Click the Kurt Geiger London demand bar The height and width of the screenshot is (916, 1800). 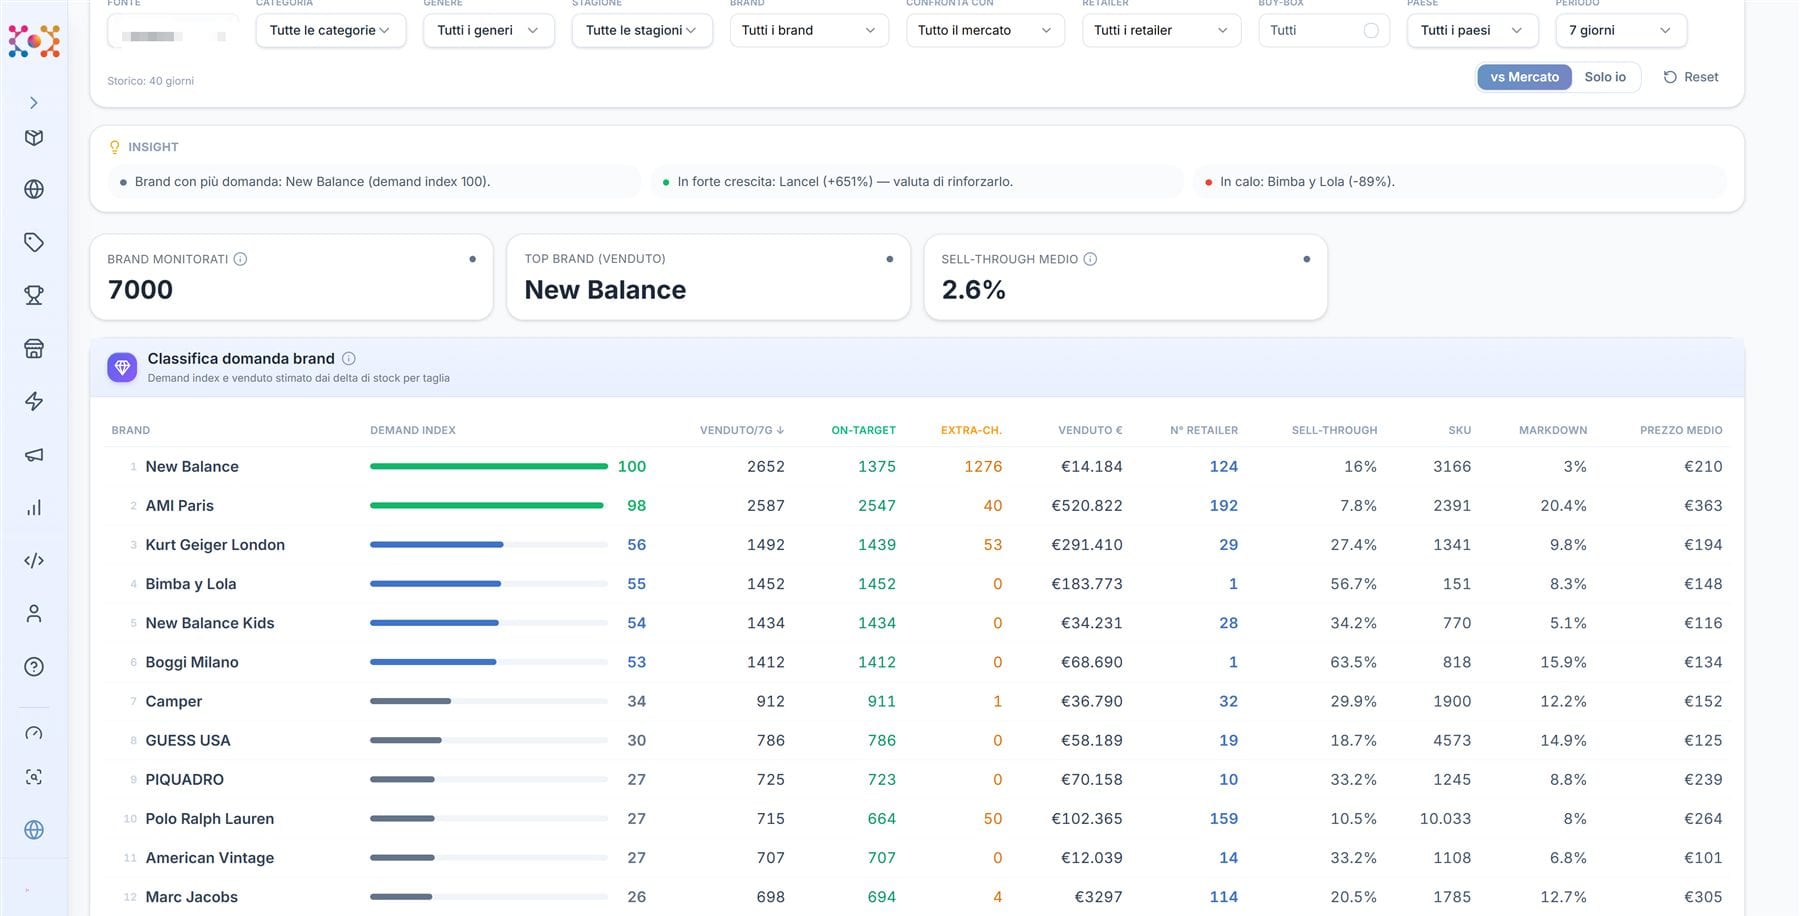489,545
